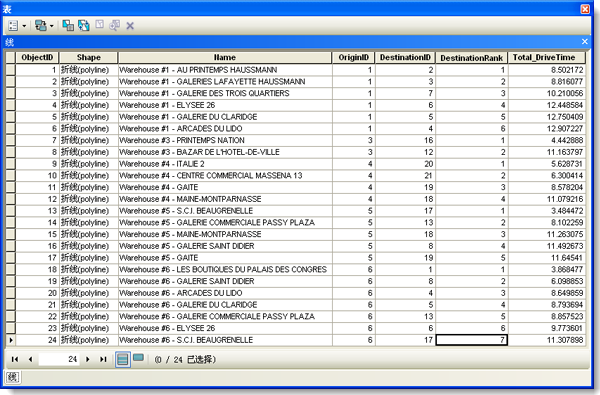Click Warehouse #1 - GALERIE DES TROIS QUARTIERS
This screenshot has width=600, height=395.
(225, 93)
